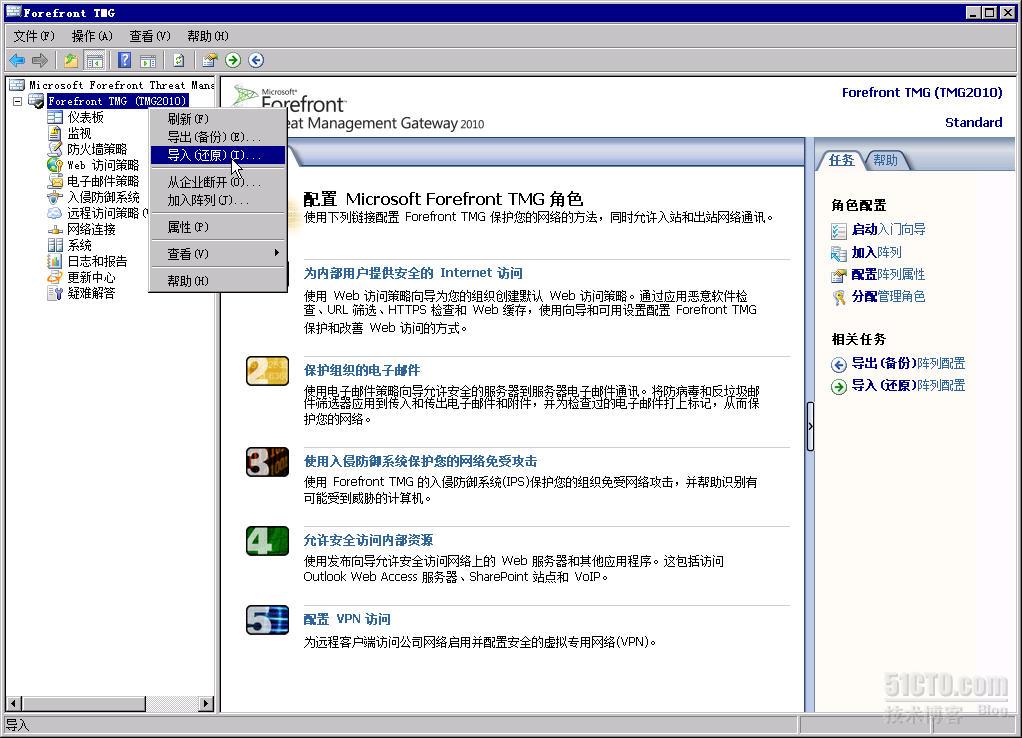The image size is (1022, 738).
Task: Choose 刷新(F) from the context menu
Action: point(218,119)
